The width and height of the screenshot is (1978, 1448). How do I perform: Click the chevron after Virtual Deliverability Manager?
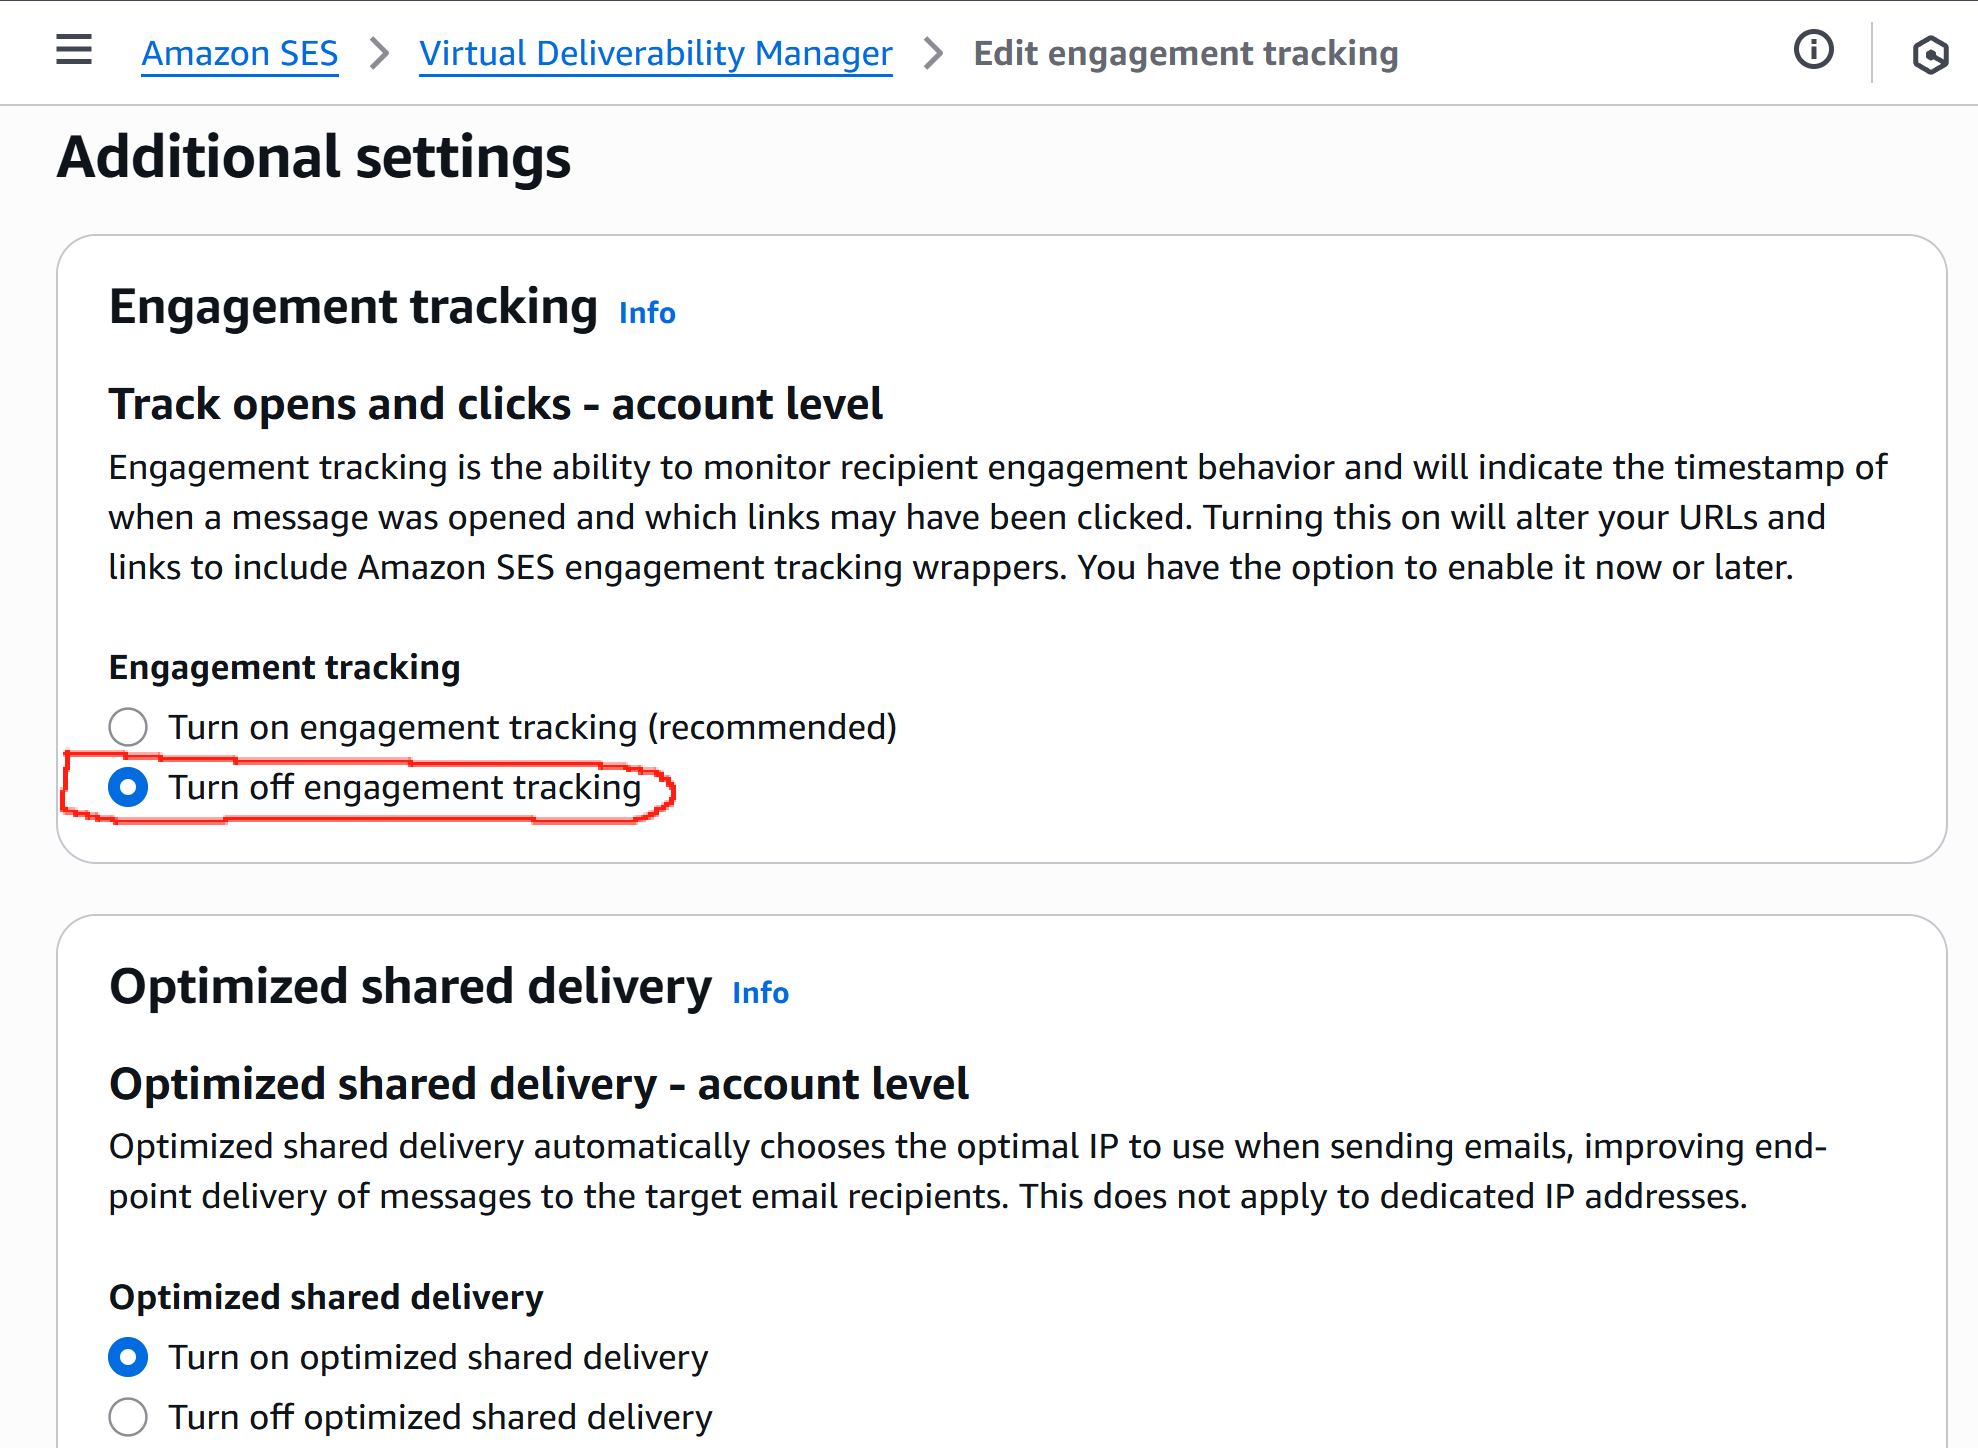click(933, 53)
